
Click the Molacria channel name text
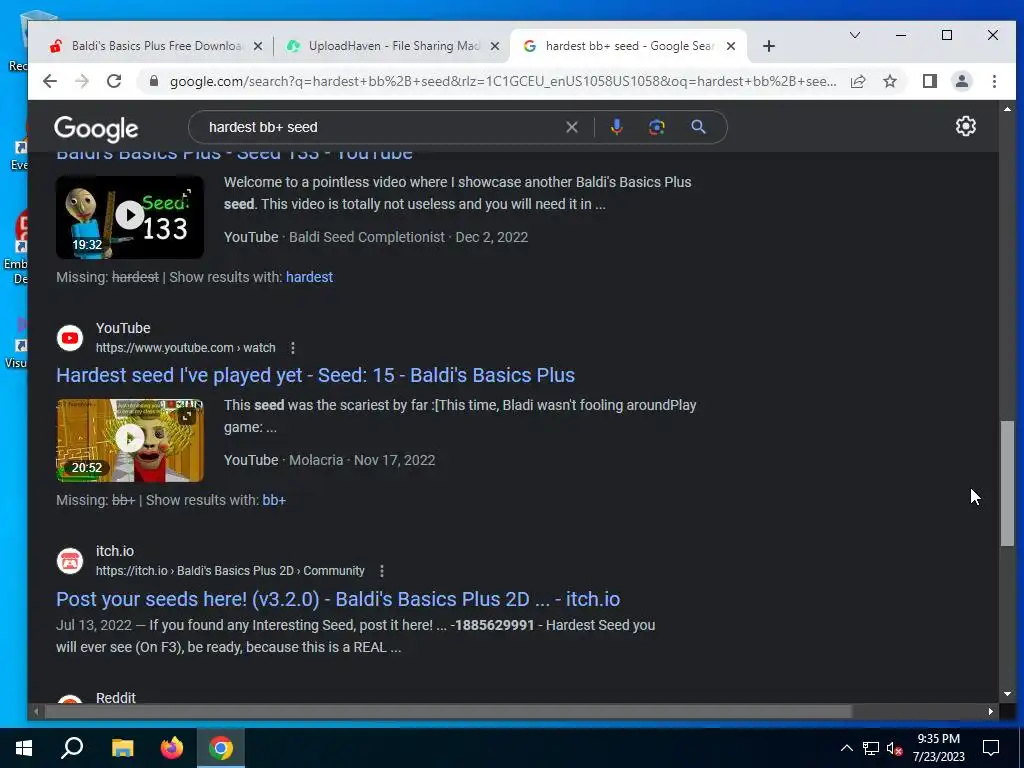pyautogui.click(x=316, y=460)
